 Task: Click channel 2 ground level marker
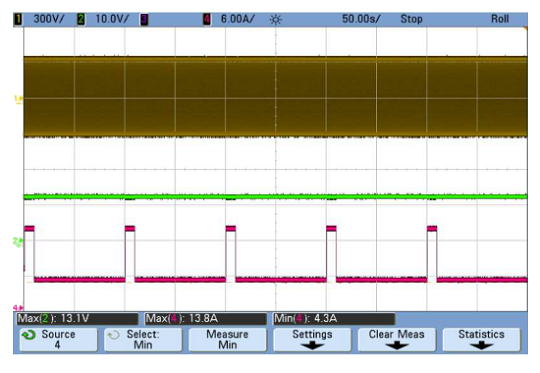click(18, 241)
